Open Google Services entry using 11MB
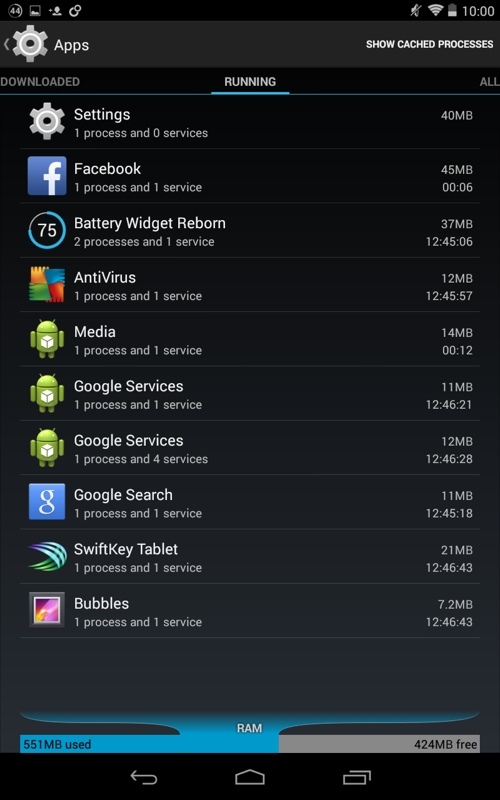This screenshot has width=500, height=800. pyautogui.click(x=250, y=393)
